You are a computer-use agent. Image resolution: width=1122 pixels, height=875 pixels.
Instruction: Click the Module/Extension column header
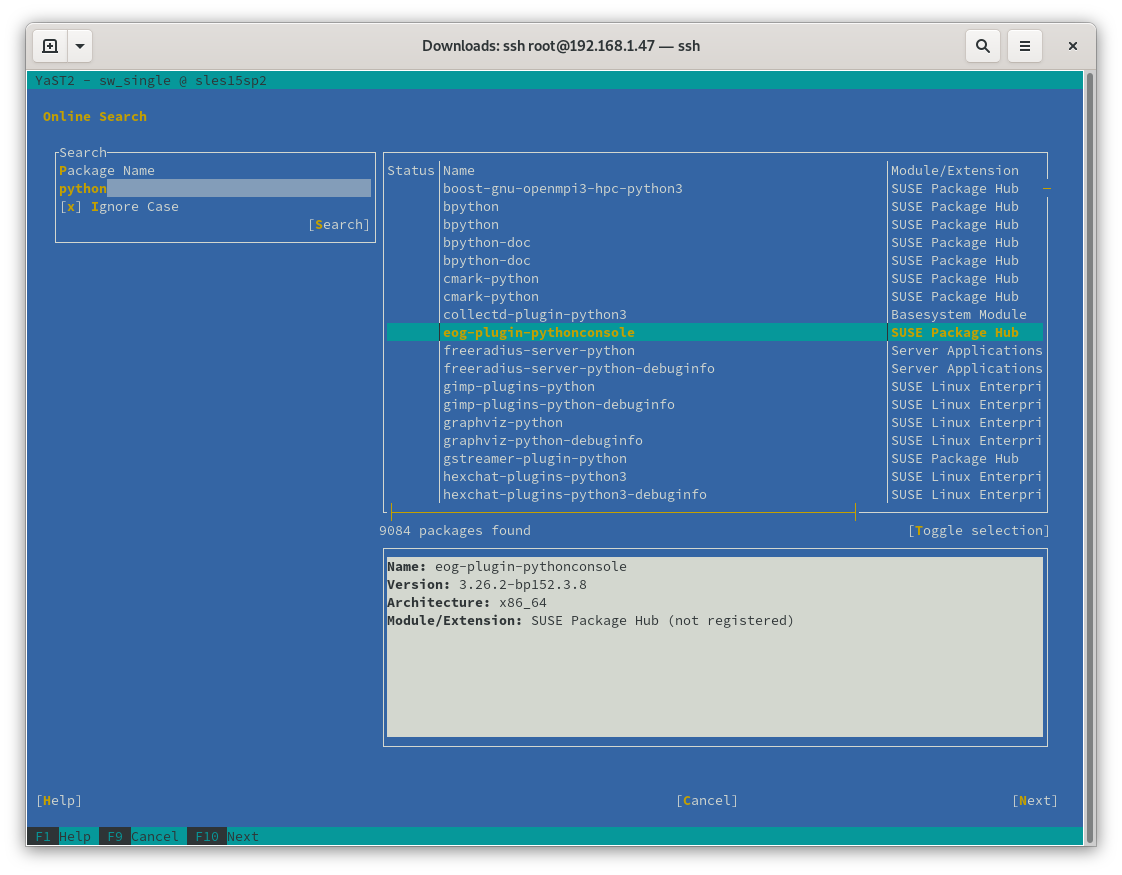[954, 171]
